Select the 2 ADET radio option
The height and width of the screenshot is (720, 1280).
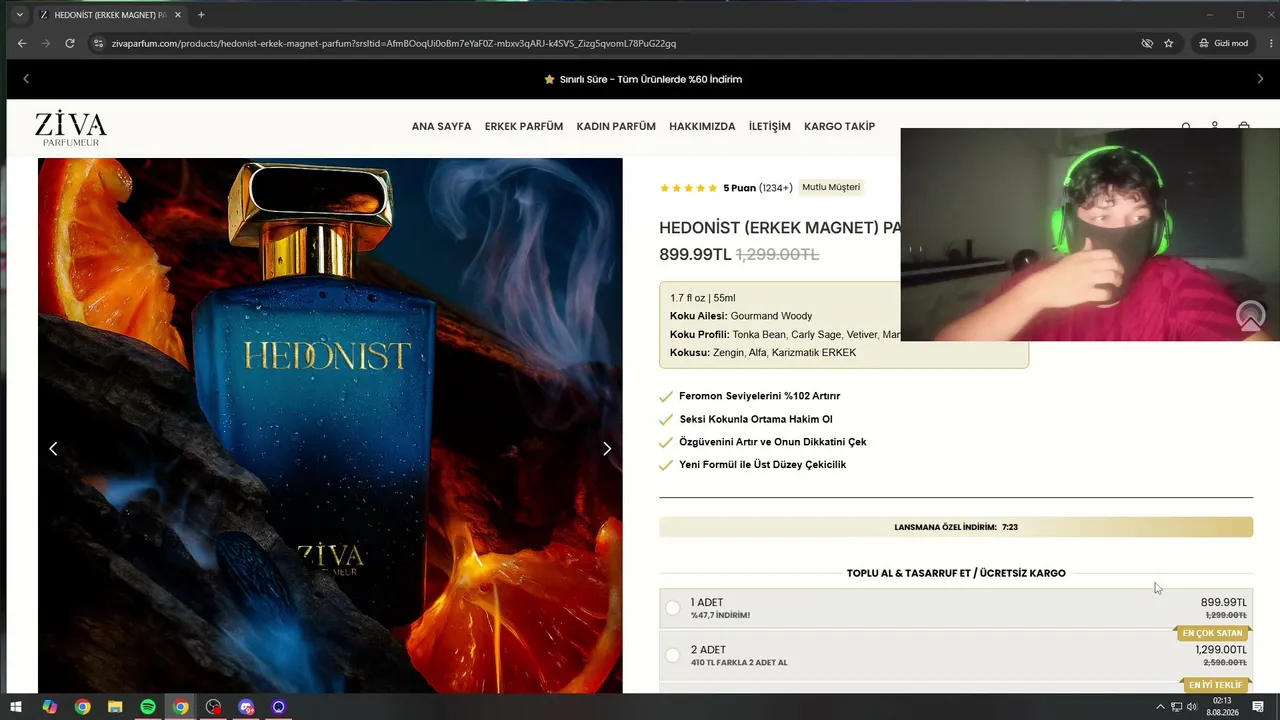point(673,655)
